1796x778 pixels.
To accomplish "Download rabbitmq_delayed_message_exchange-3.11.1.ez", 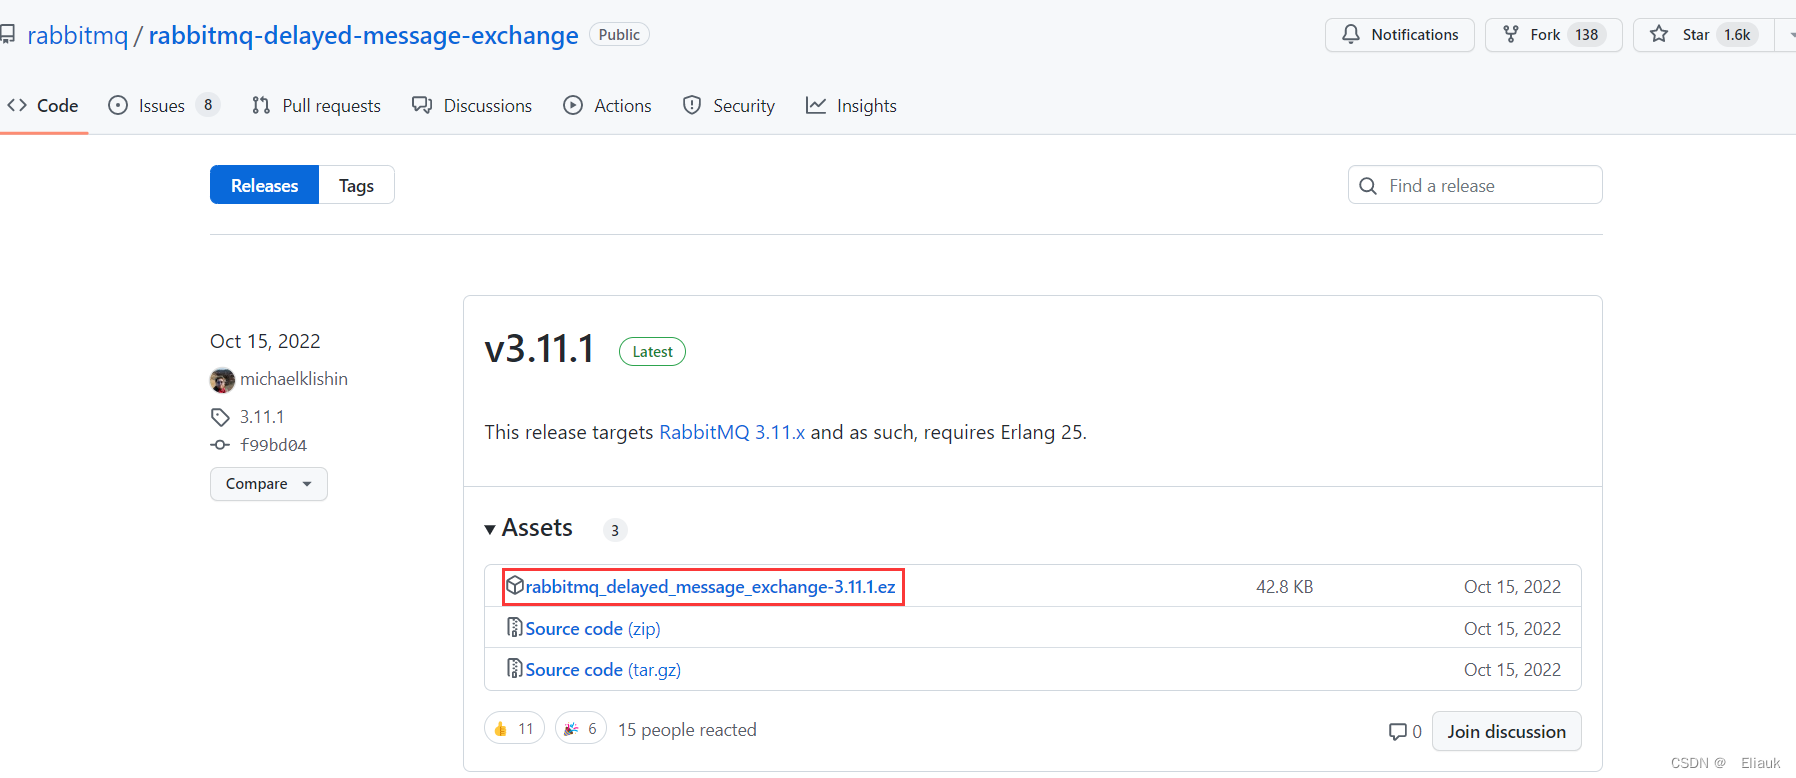I will (710, 587).
